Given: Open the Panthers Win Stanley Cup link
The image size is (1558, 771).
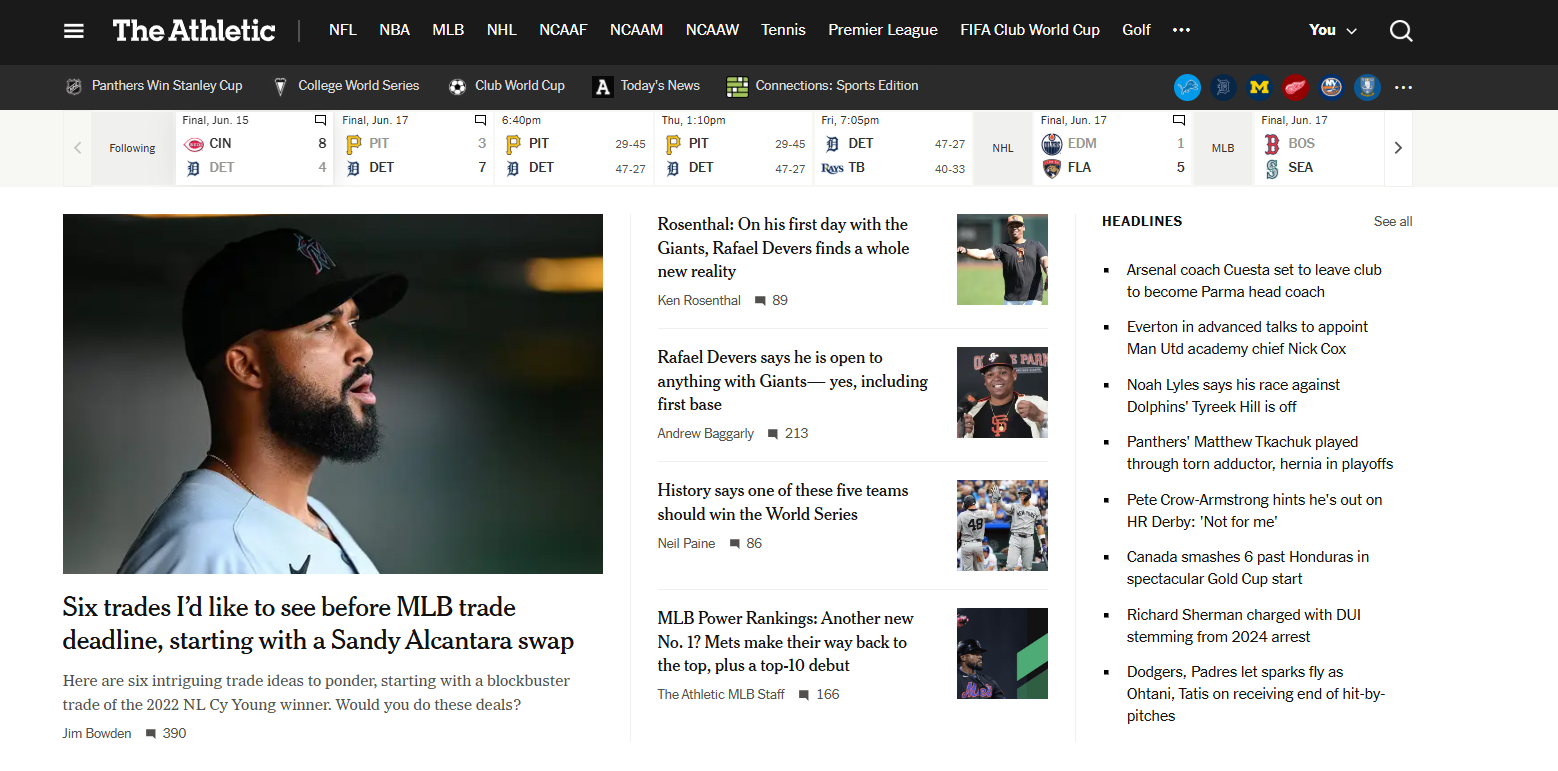Looking at the screenshot, I should [x=166, y=86].
